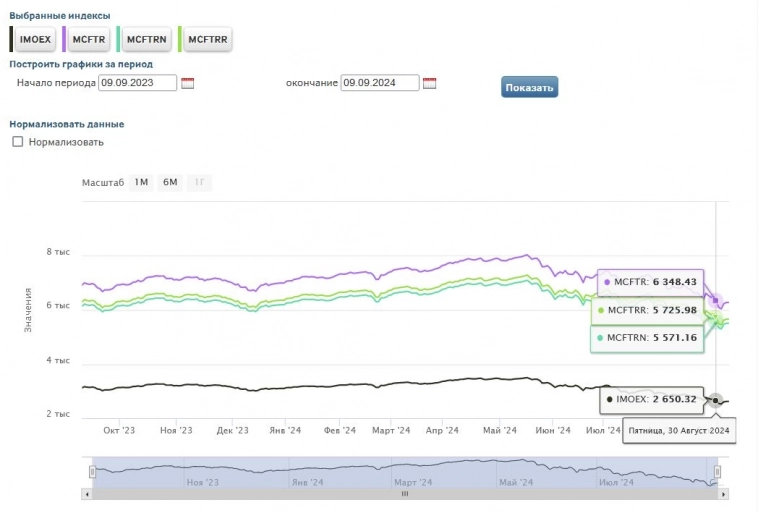Open the start date calendar picker
This screenshot has height=513, width=758.
click(x=187, y=83)
